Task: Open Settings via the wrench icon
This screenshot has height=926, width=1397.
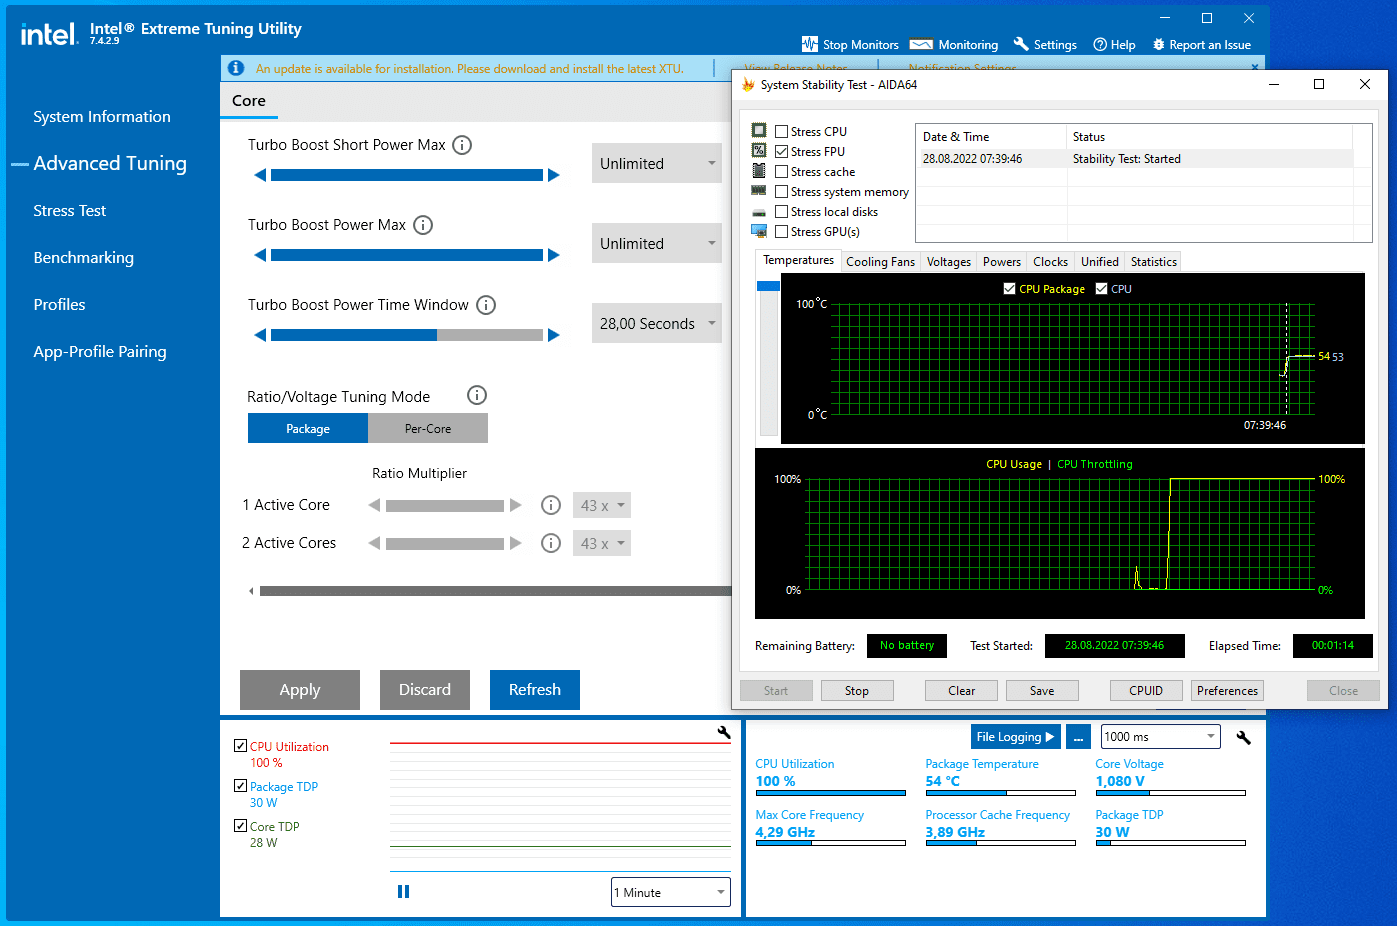Action: [1021, 44]
